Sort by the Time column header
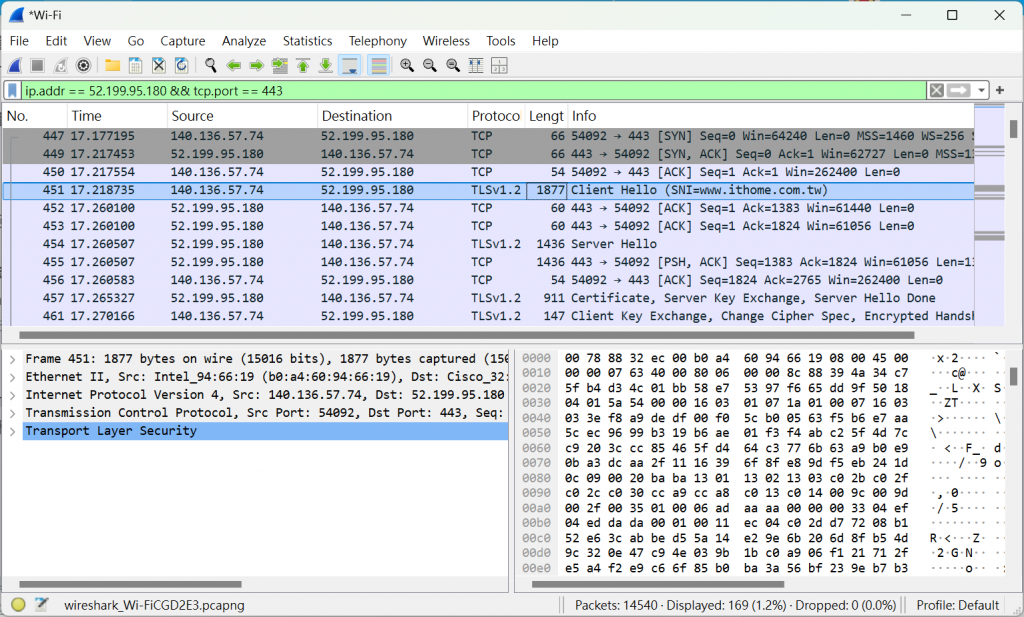The width and height of the screenshot is (1024, 617). (x=117, y=116)
